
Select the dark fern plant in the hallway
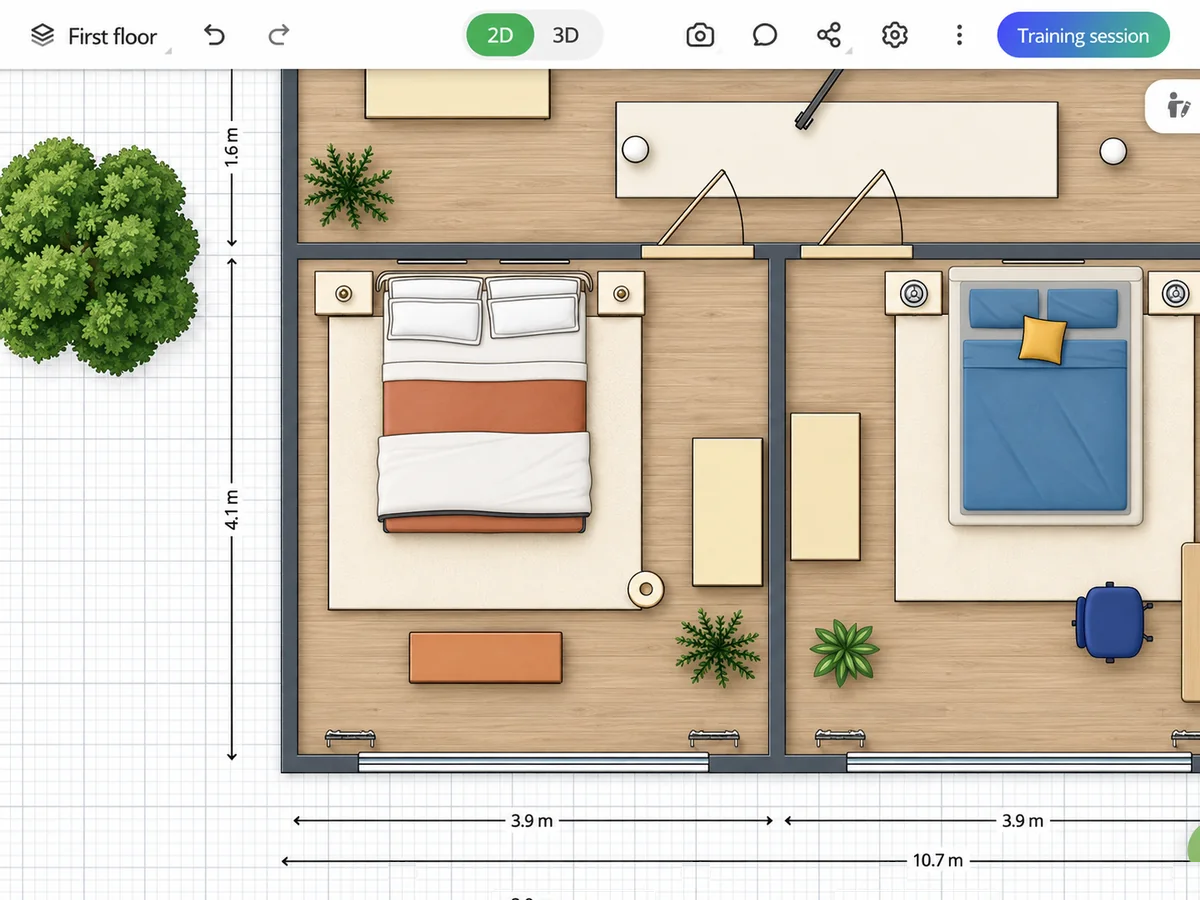click(347, 186)
